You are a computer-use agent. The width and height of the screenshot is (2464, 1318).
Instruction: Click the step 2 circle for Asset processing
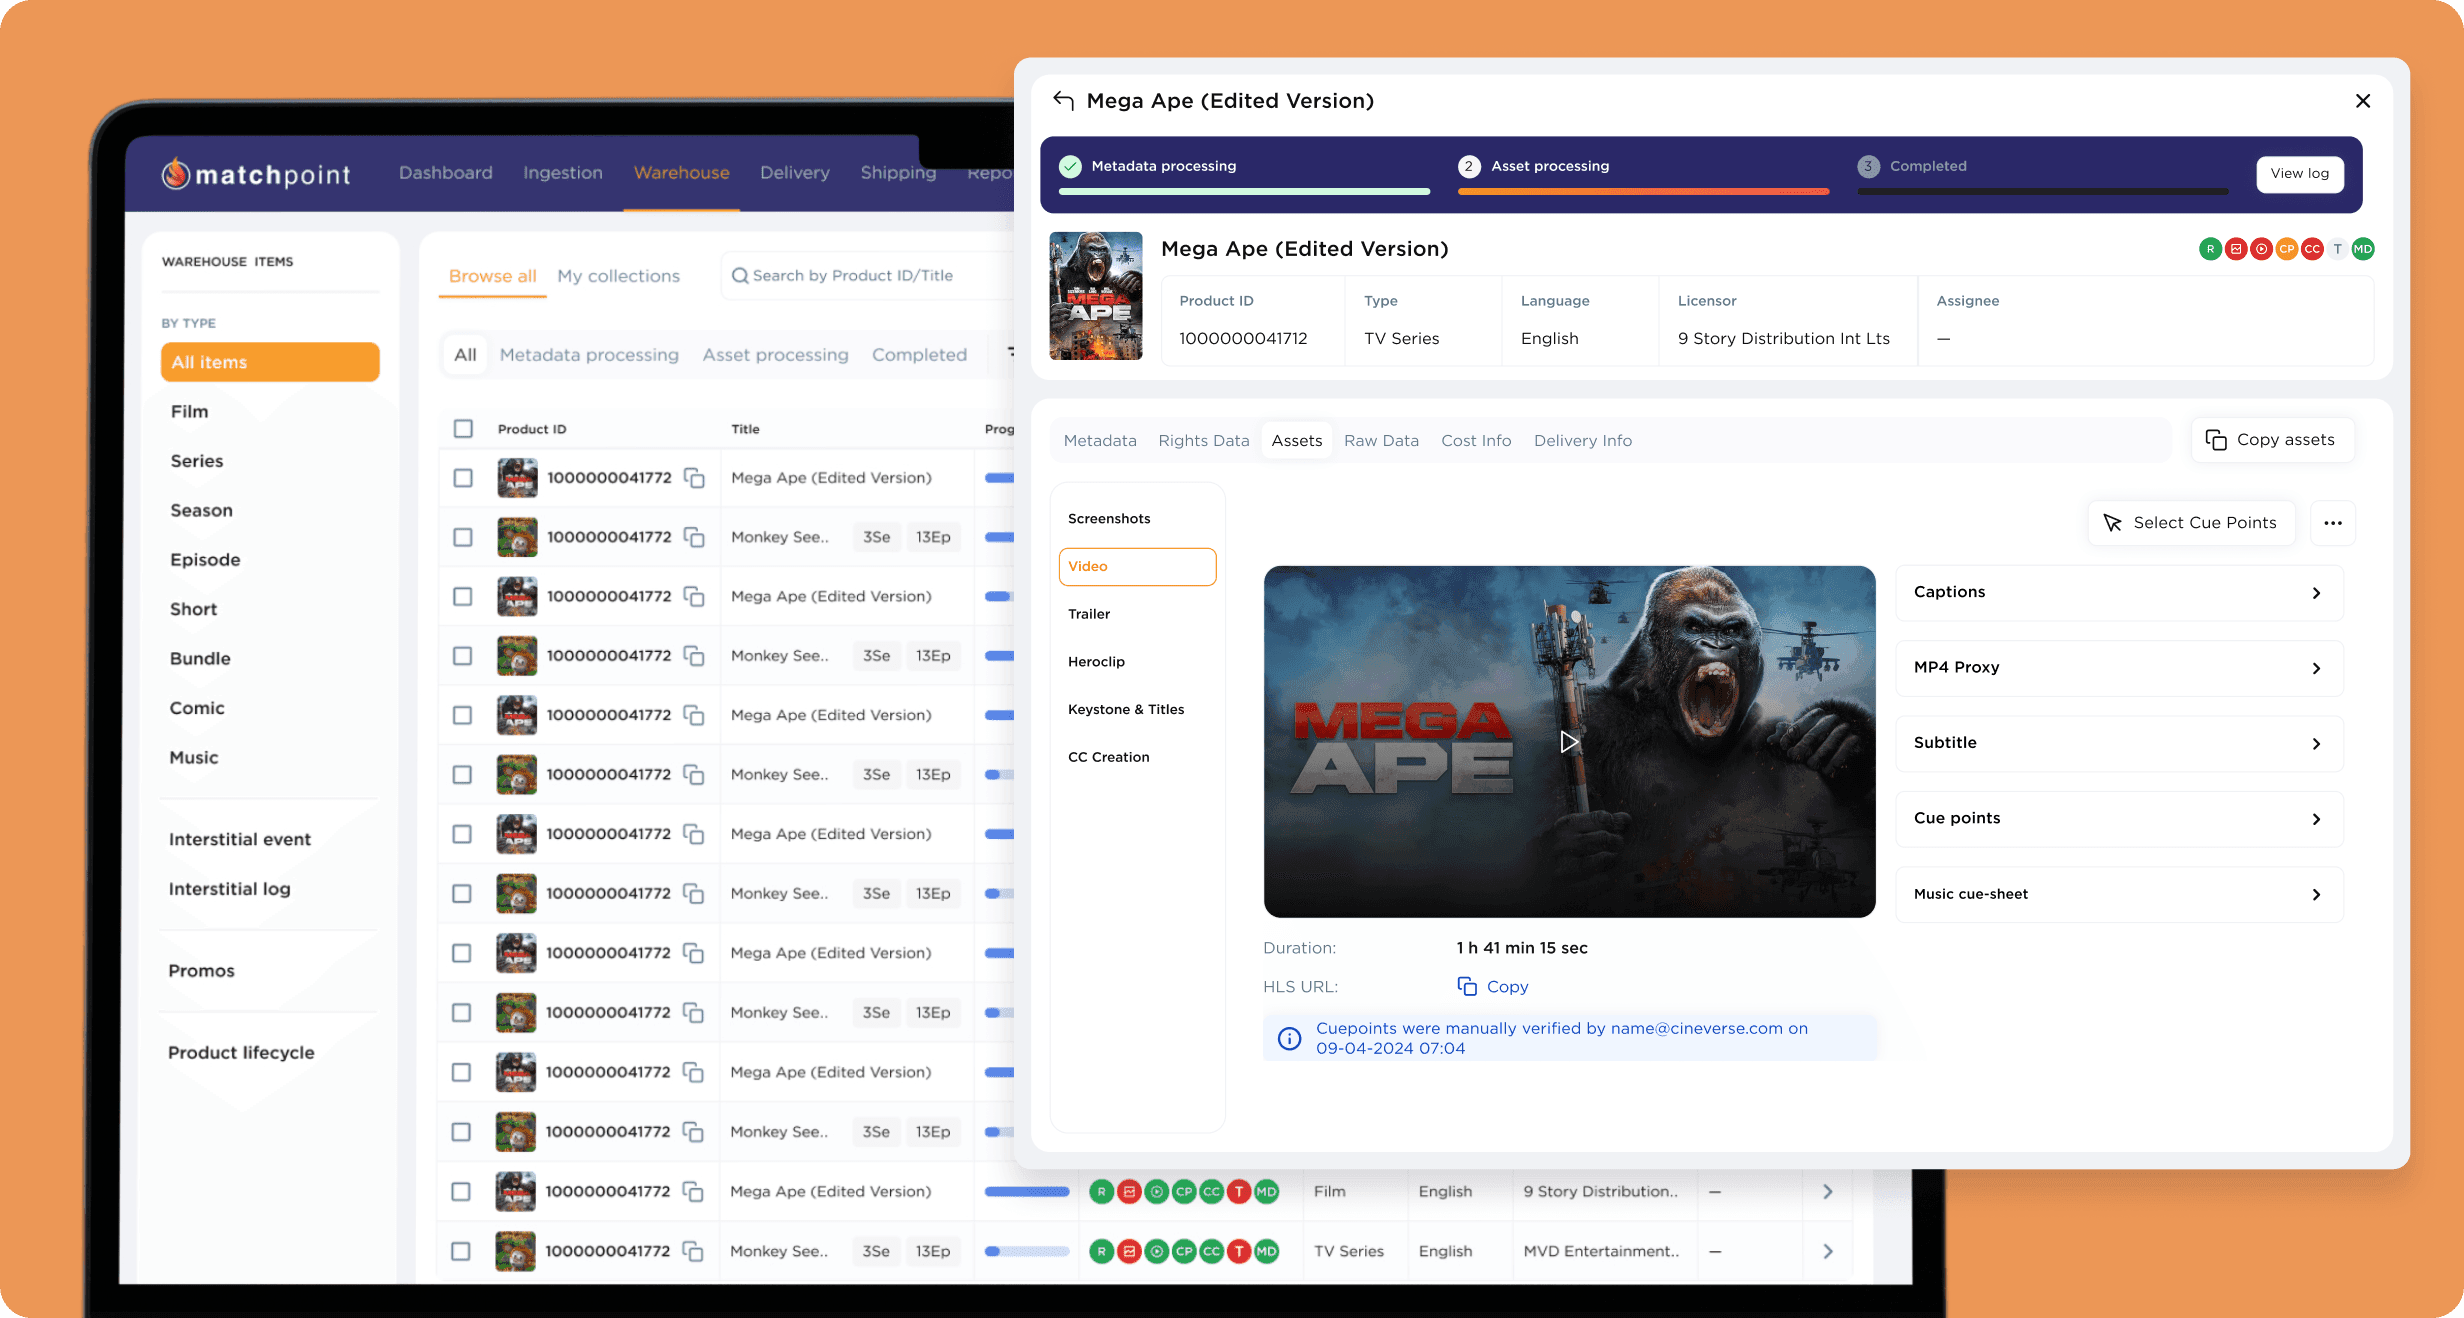coord(1469,166)
